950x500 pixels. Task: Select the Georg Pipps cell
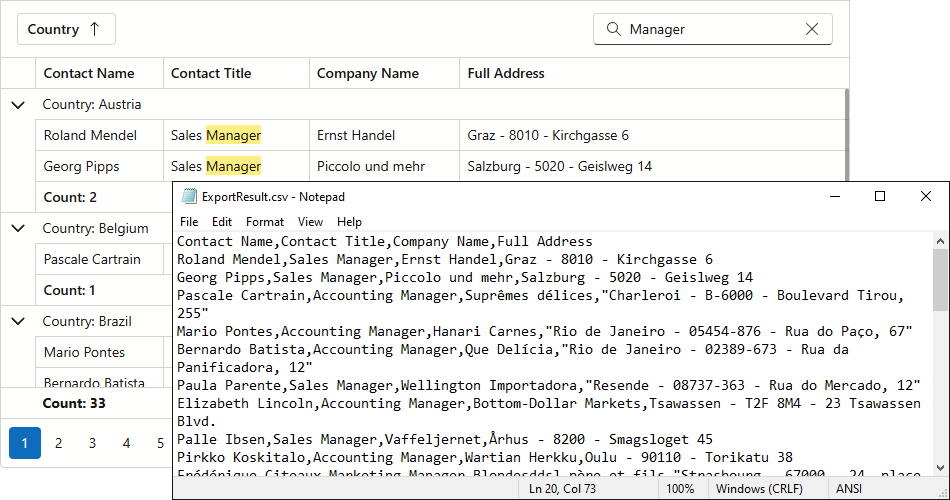99,166
